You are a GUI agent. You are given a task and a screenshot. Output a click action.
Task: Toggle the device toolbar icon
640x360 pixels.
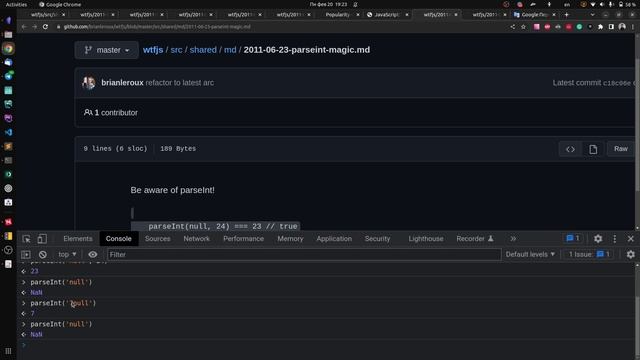pos(42,239)
